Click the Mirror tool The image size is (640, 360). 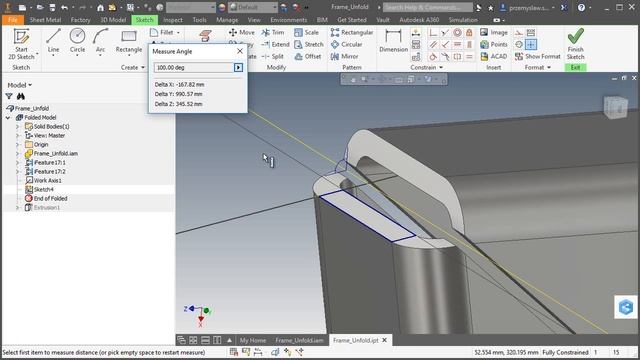tap(344, 56)
